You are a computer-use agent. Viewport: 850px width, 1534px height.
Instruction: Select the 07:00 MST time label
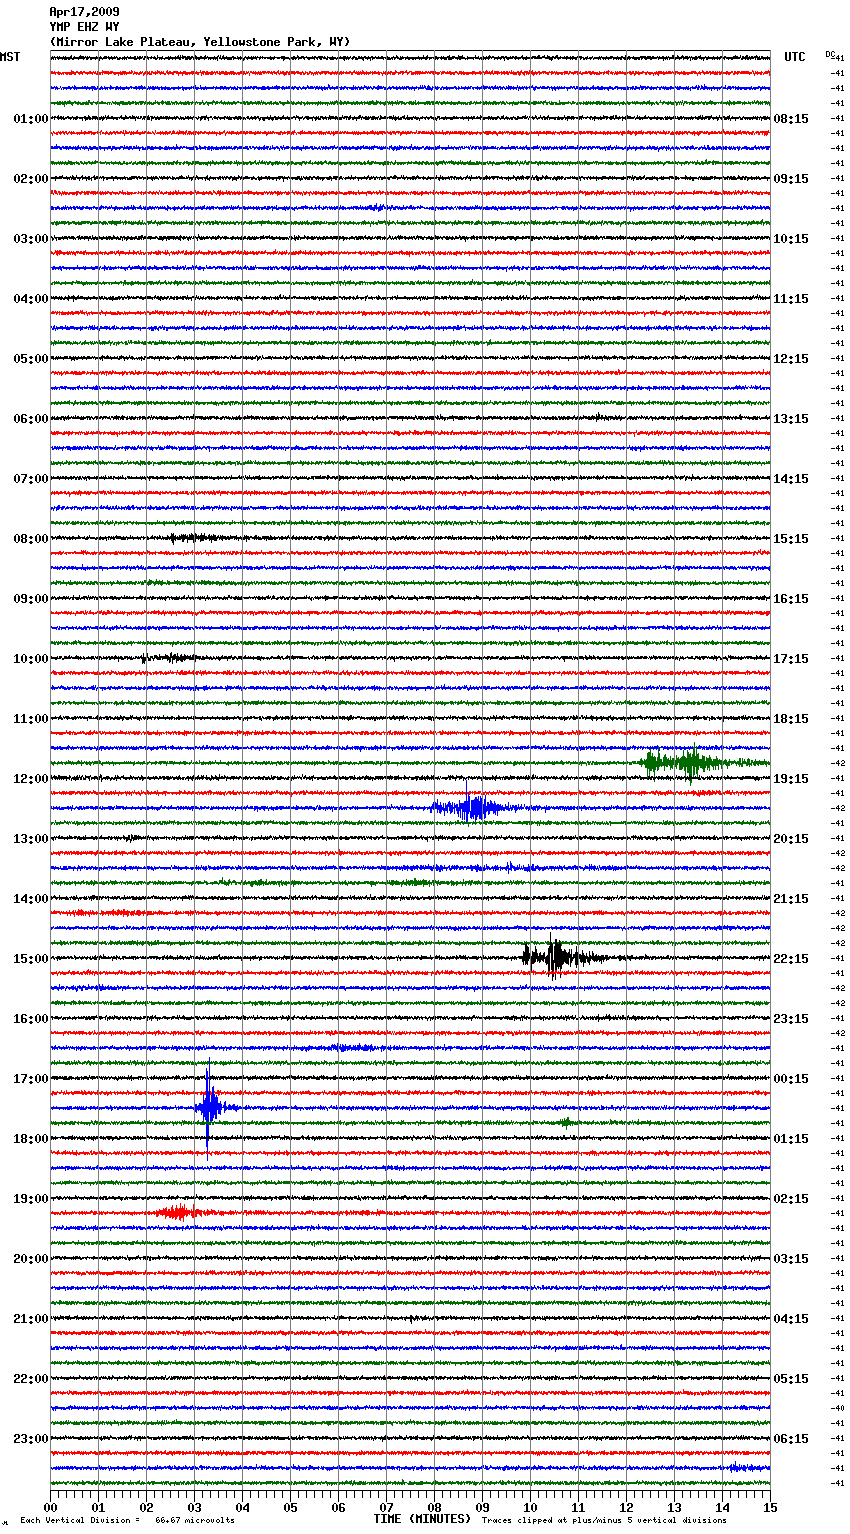tap(30, 479)
